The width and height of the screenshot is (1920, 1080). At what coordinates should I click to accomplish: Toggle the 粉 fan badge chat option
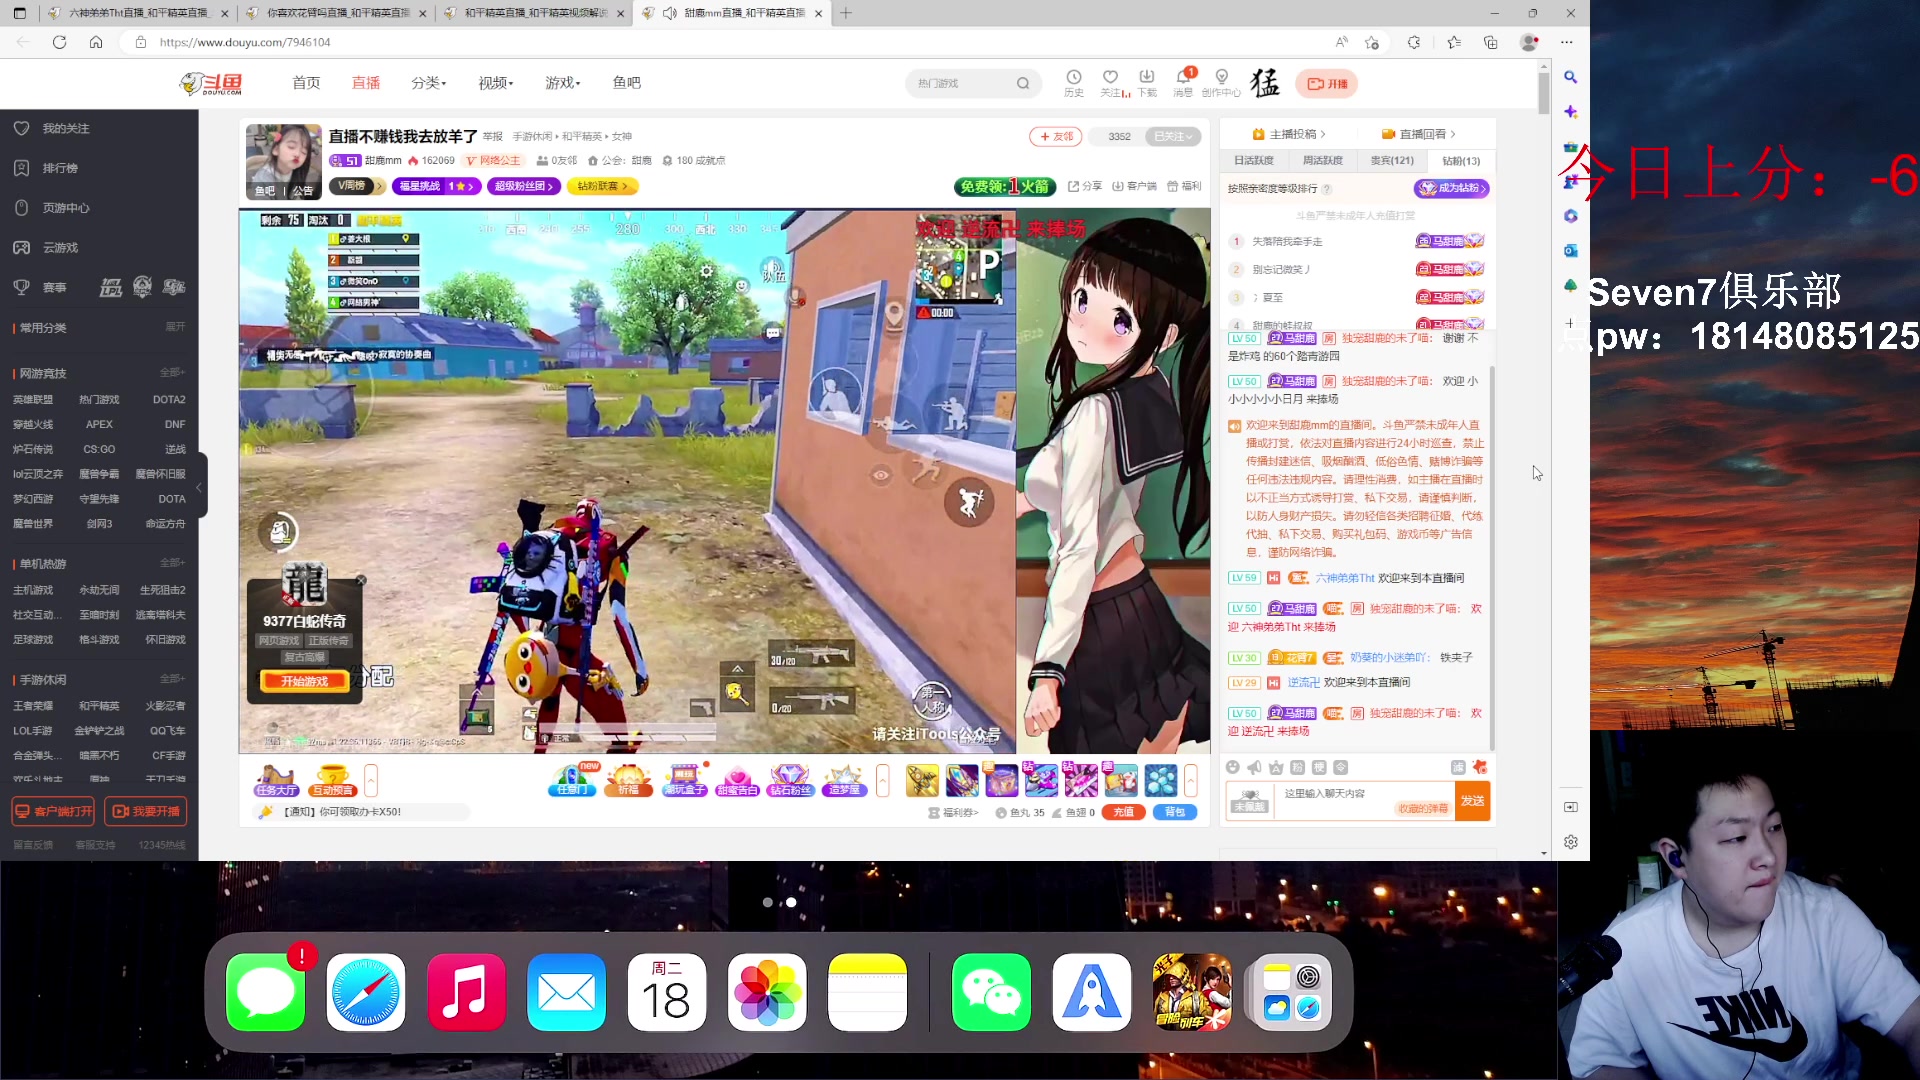click(1297, 767)
